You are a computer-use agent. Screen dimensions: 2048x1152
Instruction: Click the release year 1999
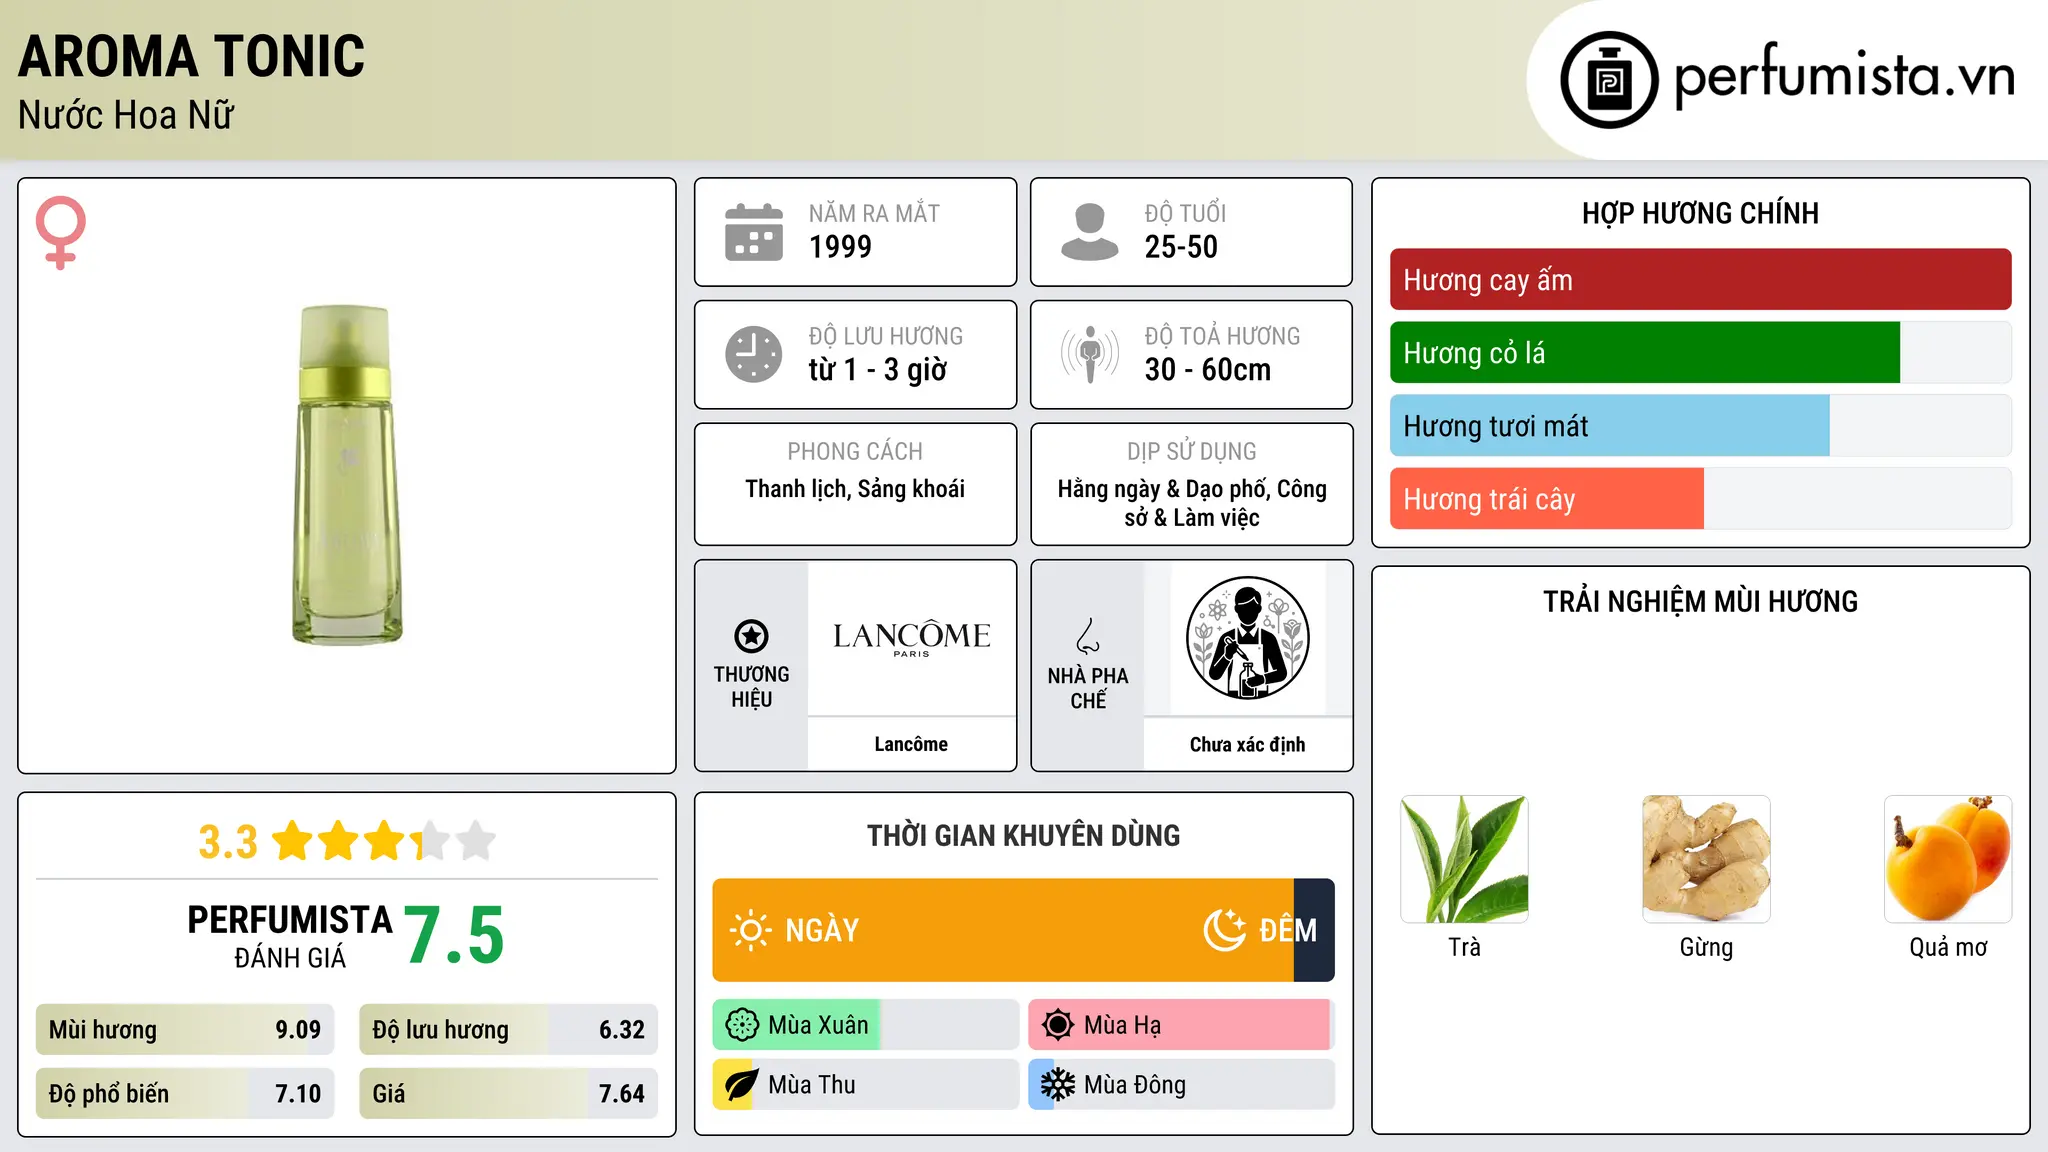(840, 247)
